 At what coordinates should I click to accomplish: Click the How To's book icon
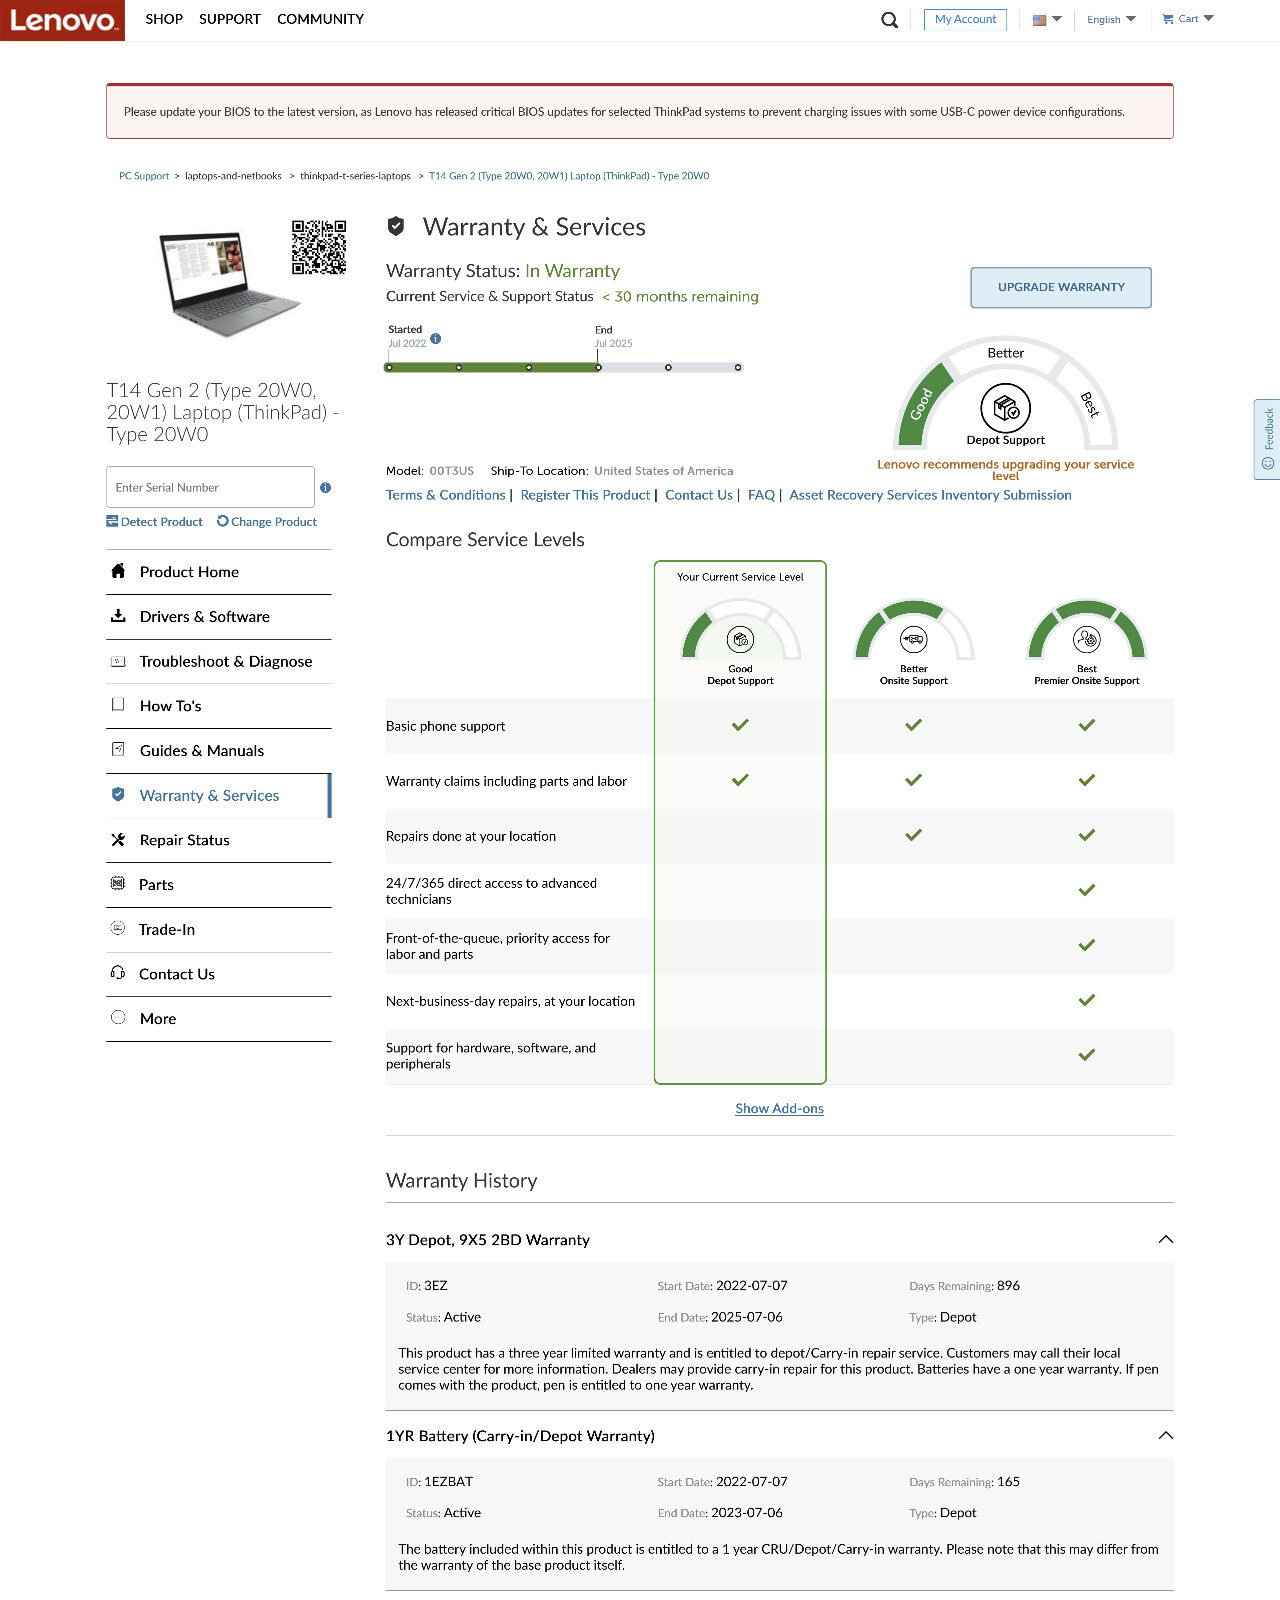[118, 704]
